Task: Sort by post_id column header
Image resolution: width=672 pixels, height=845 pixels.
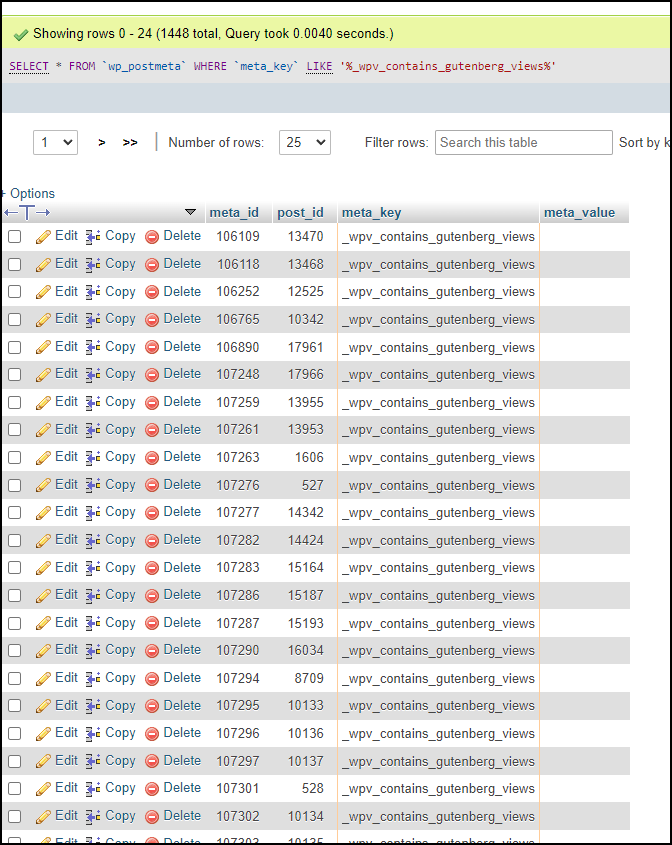Action: pyautogui.click(x=300, y=213)
